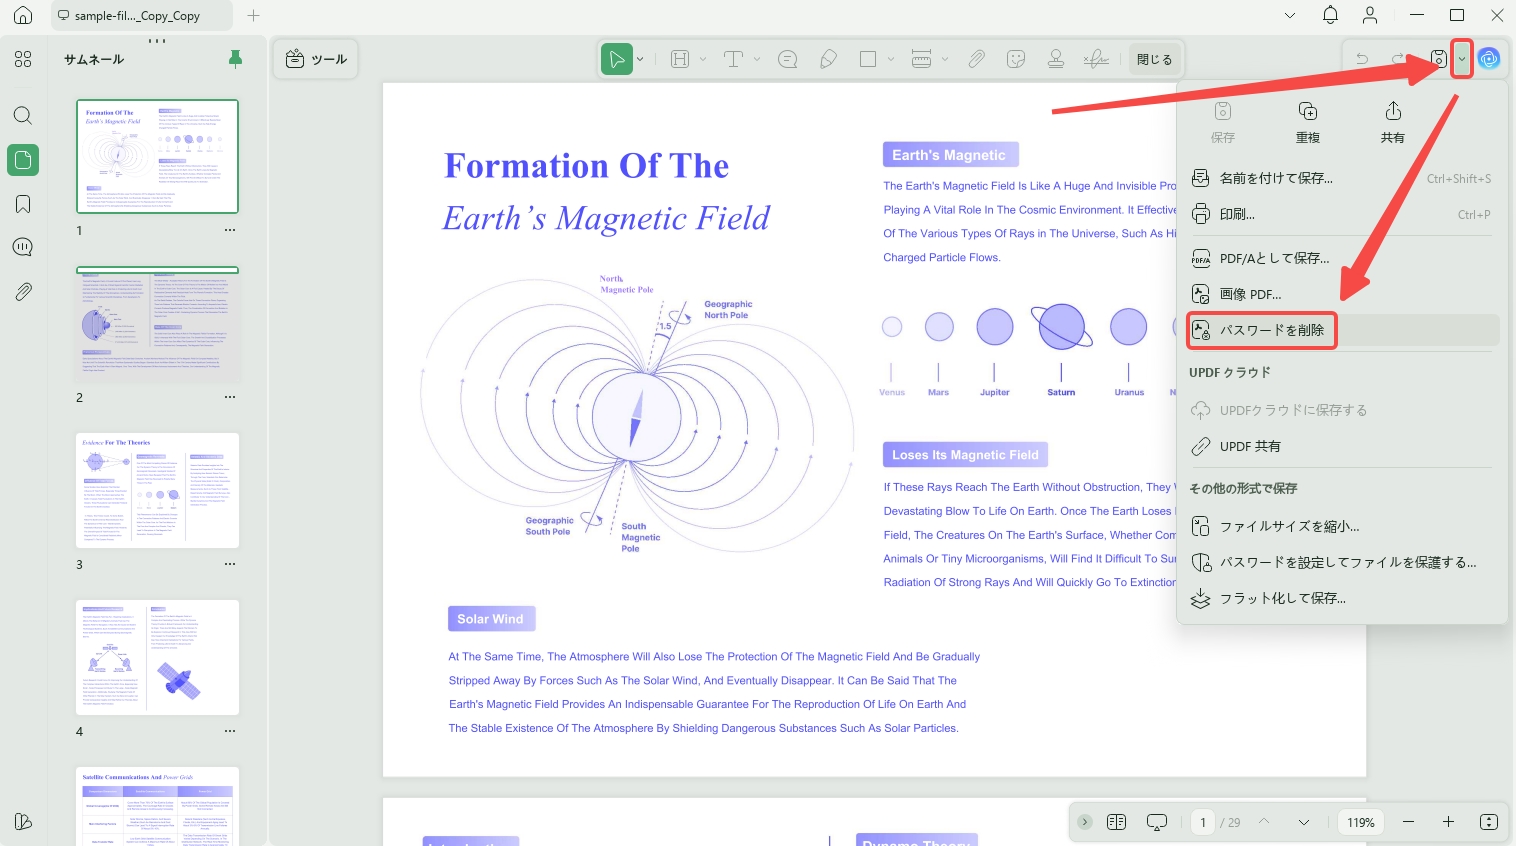Screen dimensions: 1516x846
Task: Select page 4 thumbnail
Action: click(158, 657)
